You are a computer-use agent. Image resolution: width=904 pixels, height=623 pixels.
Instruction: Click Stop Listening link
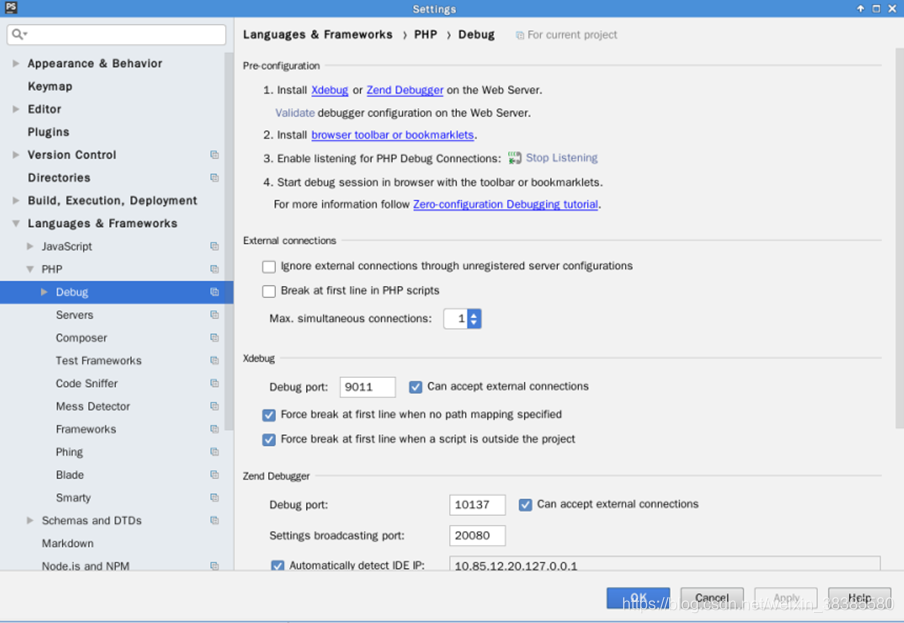tap(562, 158)
